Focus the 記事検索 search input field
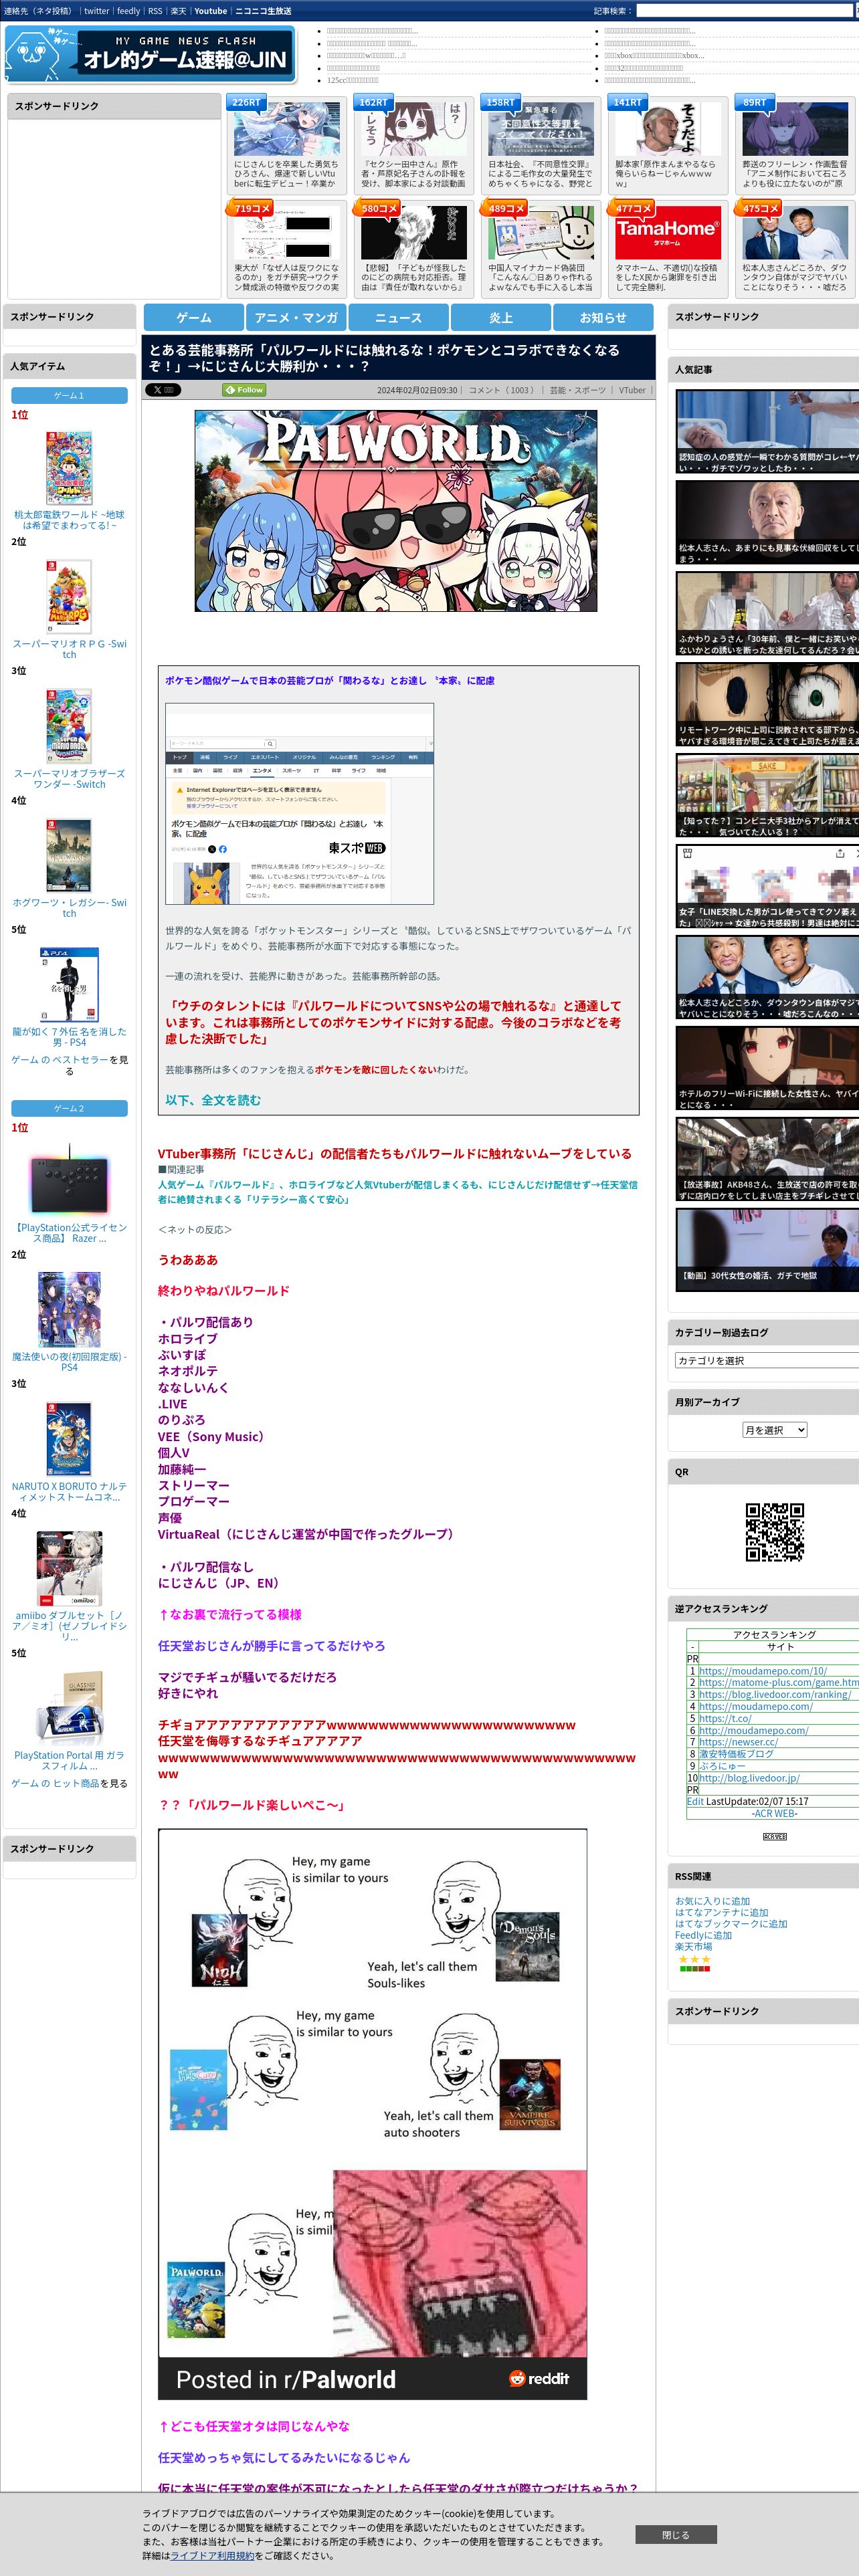The image size is (859, 2576). click(745, 11)
